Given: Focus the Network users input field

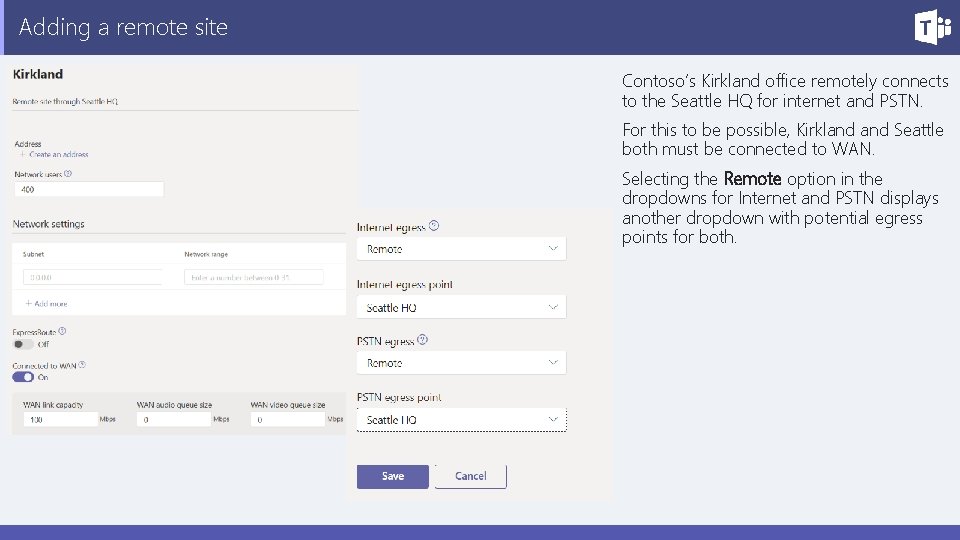Looking at the screenshot, I should click(88, 189).
